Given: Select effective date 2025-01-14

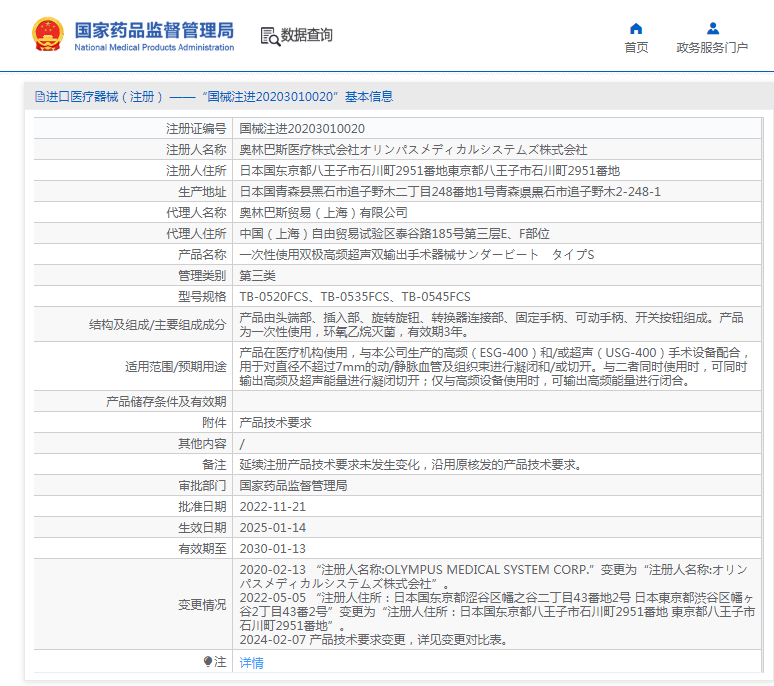Looking at the screenshot, I should (x=272, y=528).
